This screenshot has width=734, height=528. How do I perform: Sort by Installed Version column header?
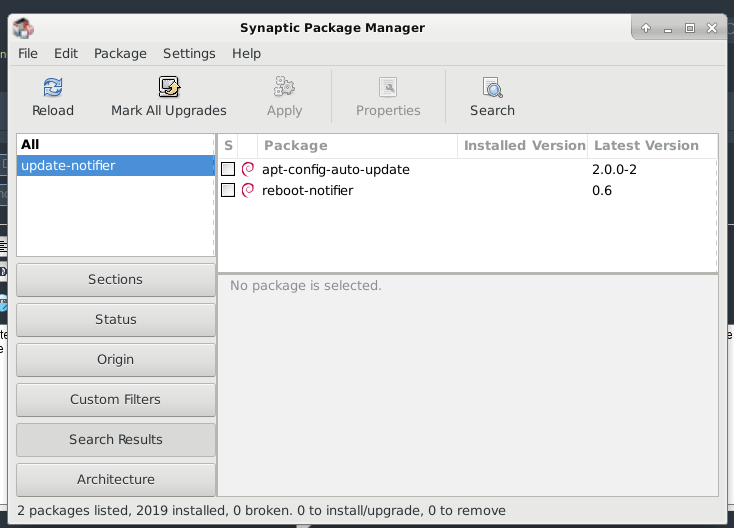[523, 146]
